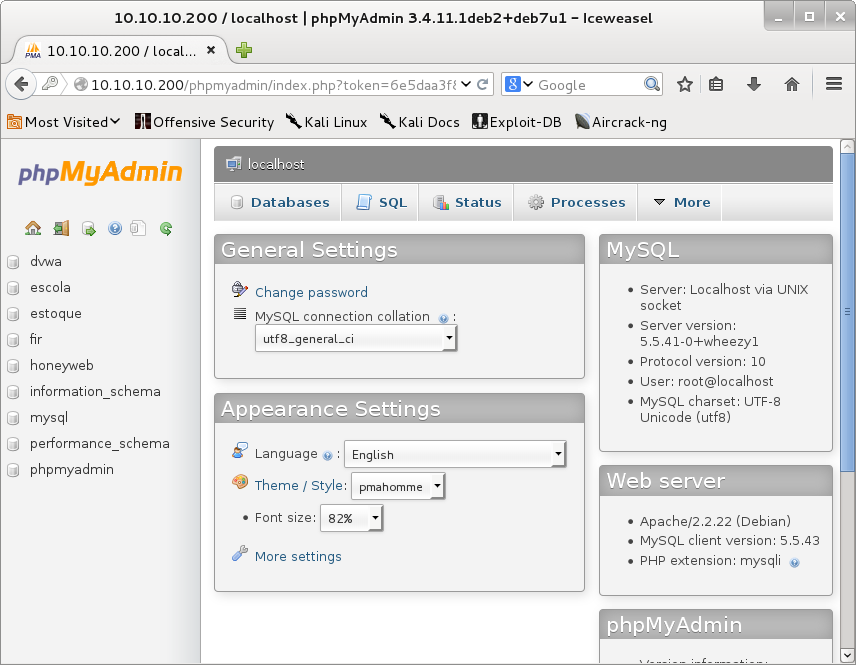The width and height of the screenshot is (856, 665).
Task: Select the 10.10.10.200 / localhost browser tab
Action: (120, 51)
